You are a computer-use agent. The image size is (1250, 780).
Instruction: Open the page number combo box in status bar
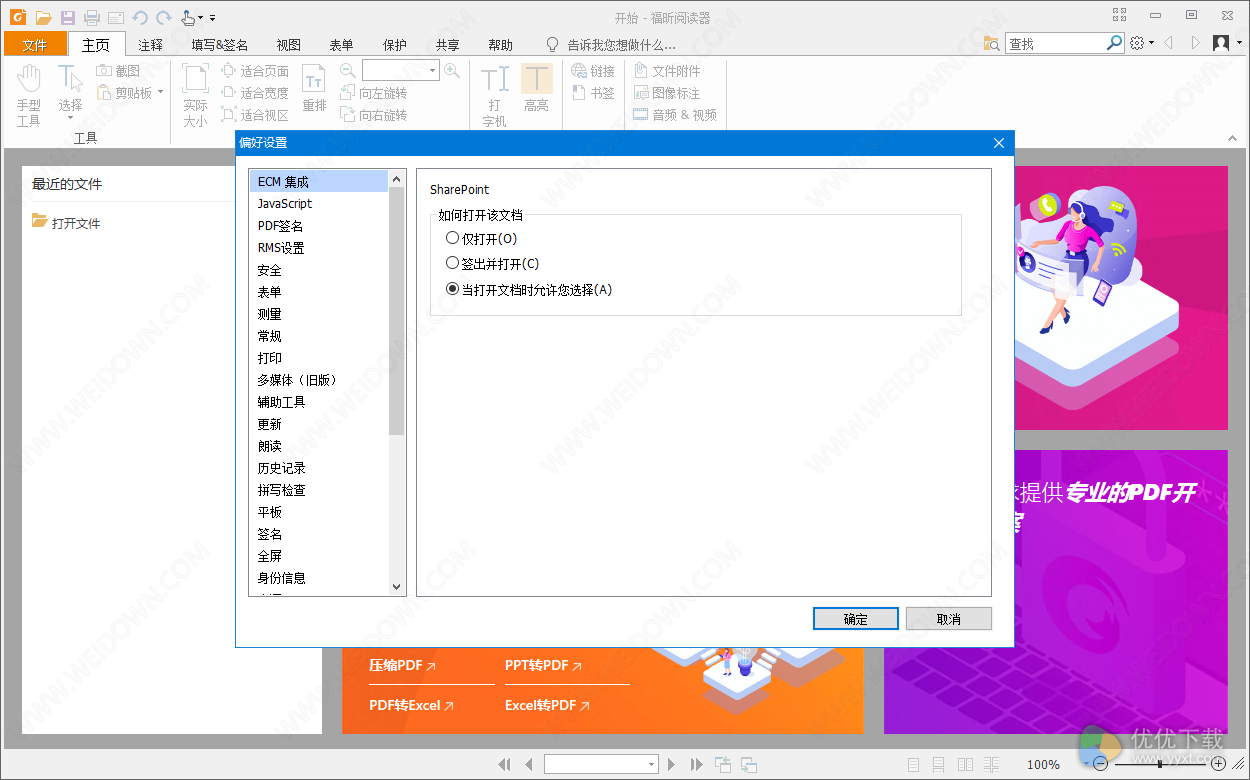[601, 764]
